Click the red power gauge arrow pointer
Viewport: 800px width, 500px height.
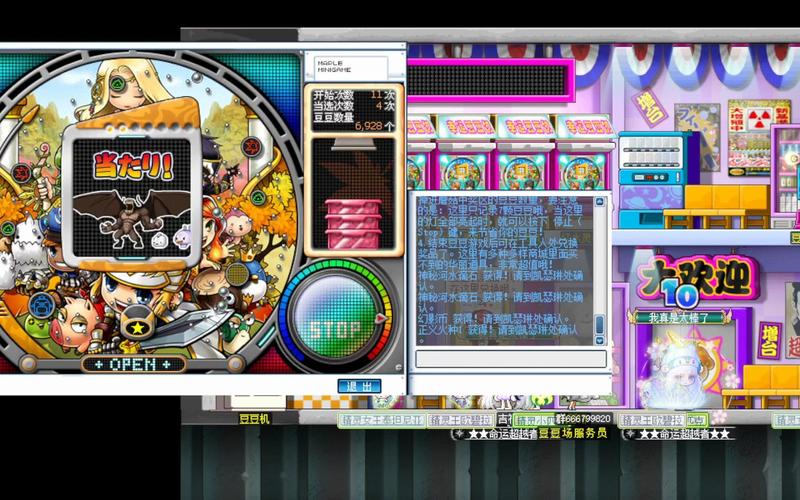click(381, 318)
